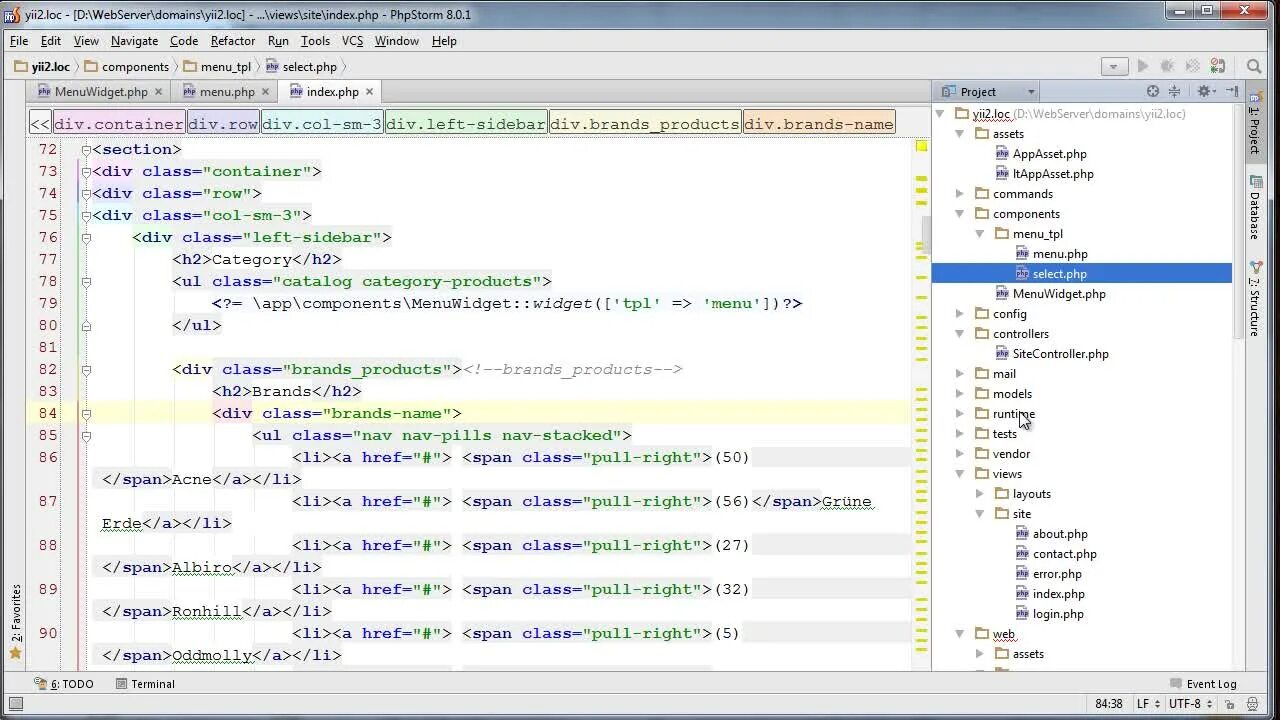Click div.left-sidebar breadcrumb

pos(466,124)
